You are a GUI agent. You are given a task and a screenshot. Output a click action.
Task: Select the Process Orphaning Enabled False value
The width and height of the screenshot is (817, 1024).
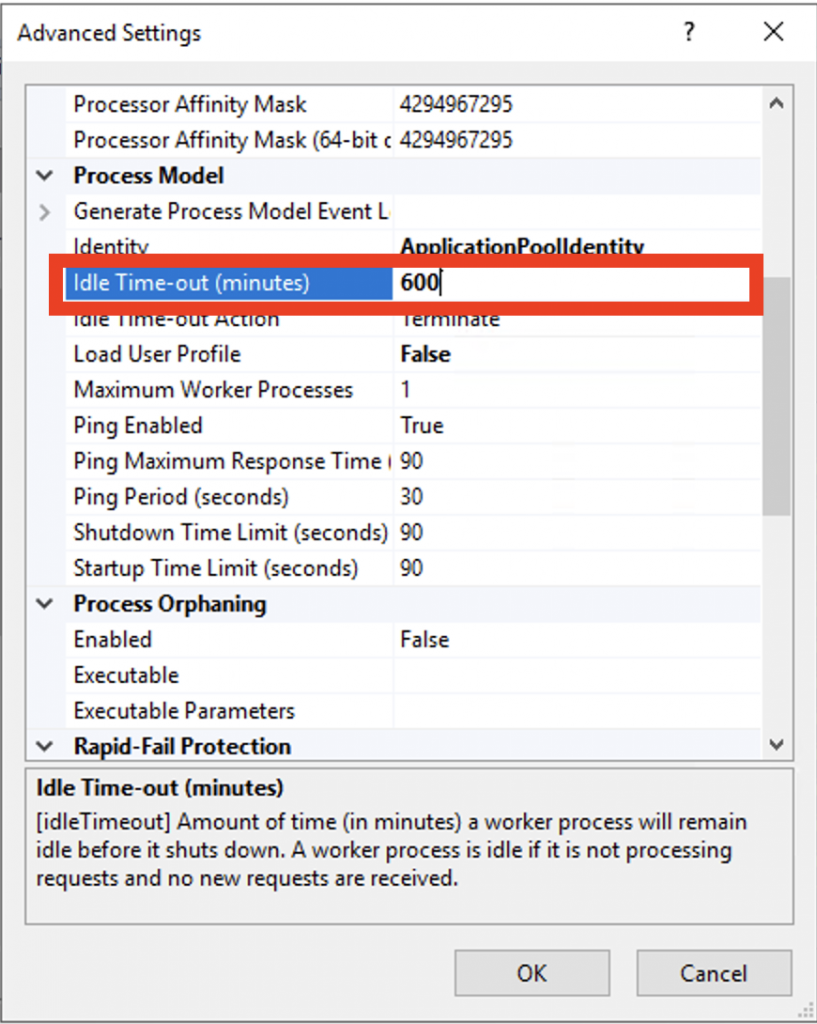[x=425, y=639]
